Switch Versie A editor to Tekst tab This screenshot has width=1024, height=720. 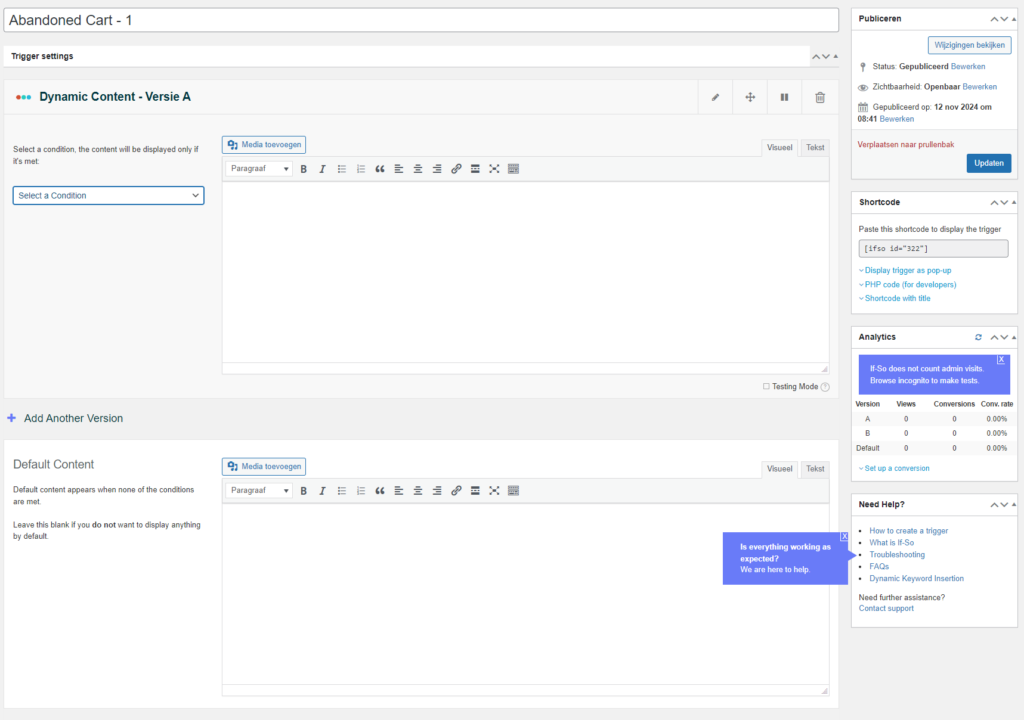(x=815, y=148)
